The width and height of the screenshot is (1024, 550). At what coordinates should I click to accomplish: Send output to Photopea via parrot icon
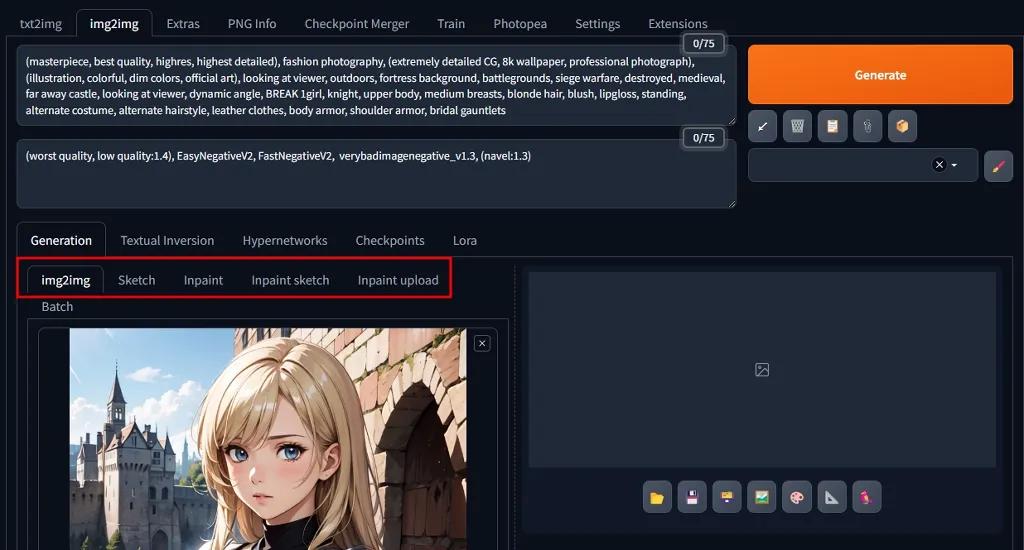click(x=867, y=497)
